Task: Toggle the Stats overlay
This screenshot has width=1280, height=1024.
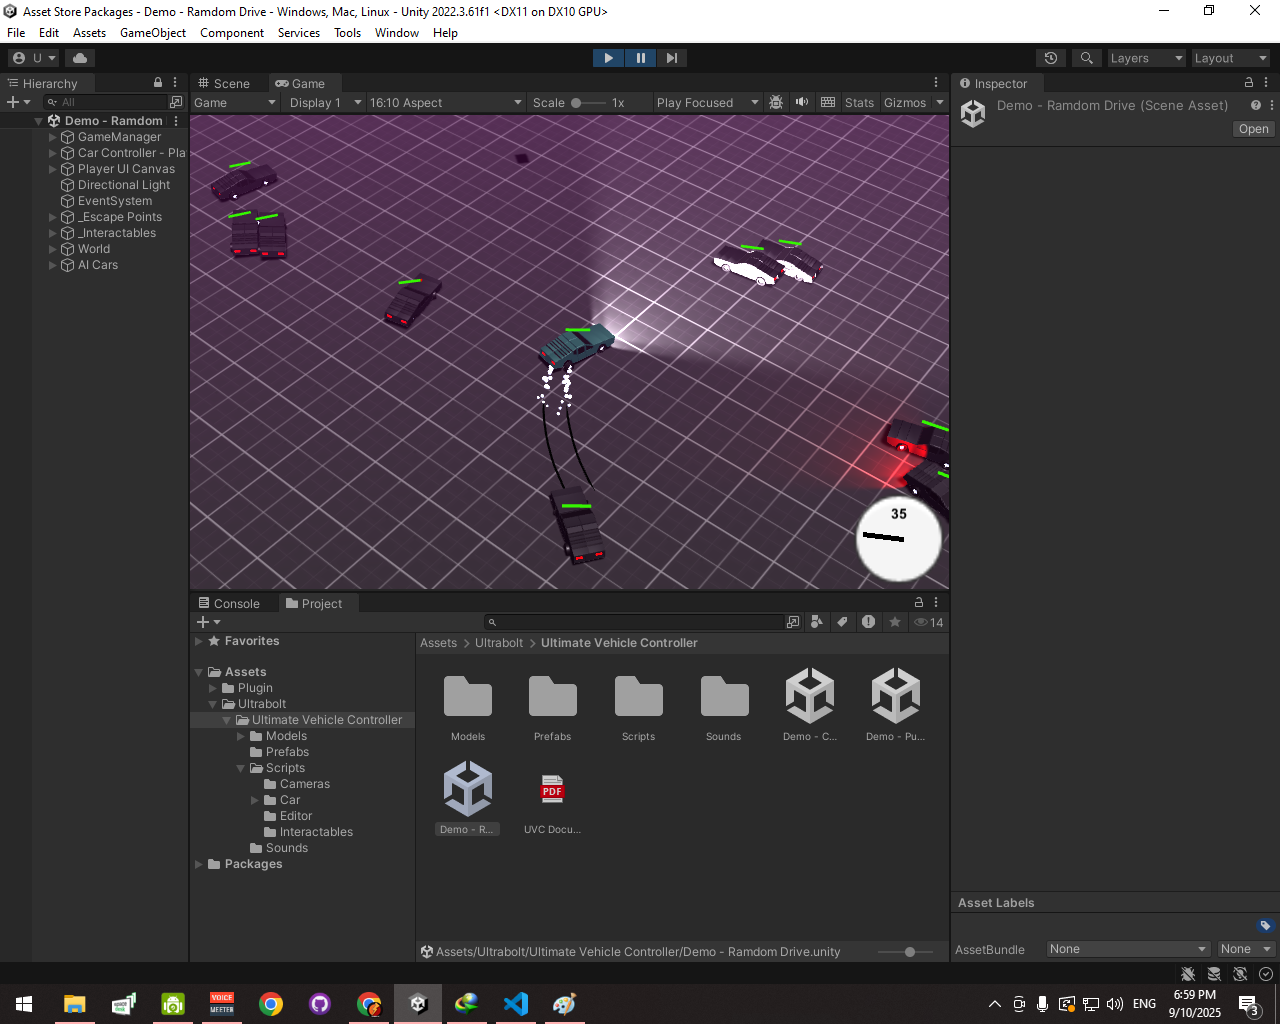Action: tap(859, 103)
